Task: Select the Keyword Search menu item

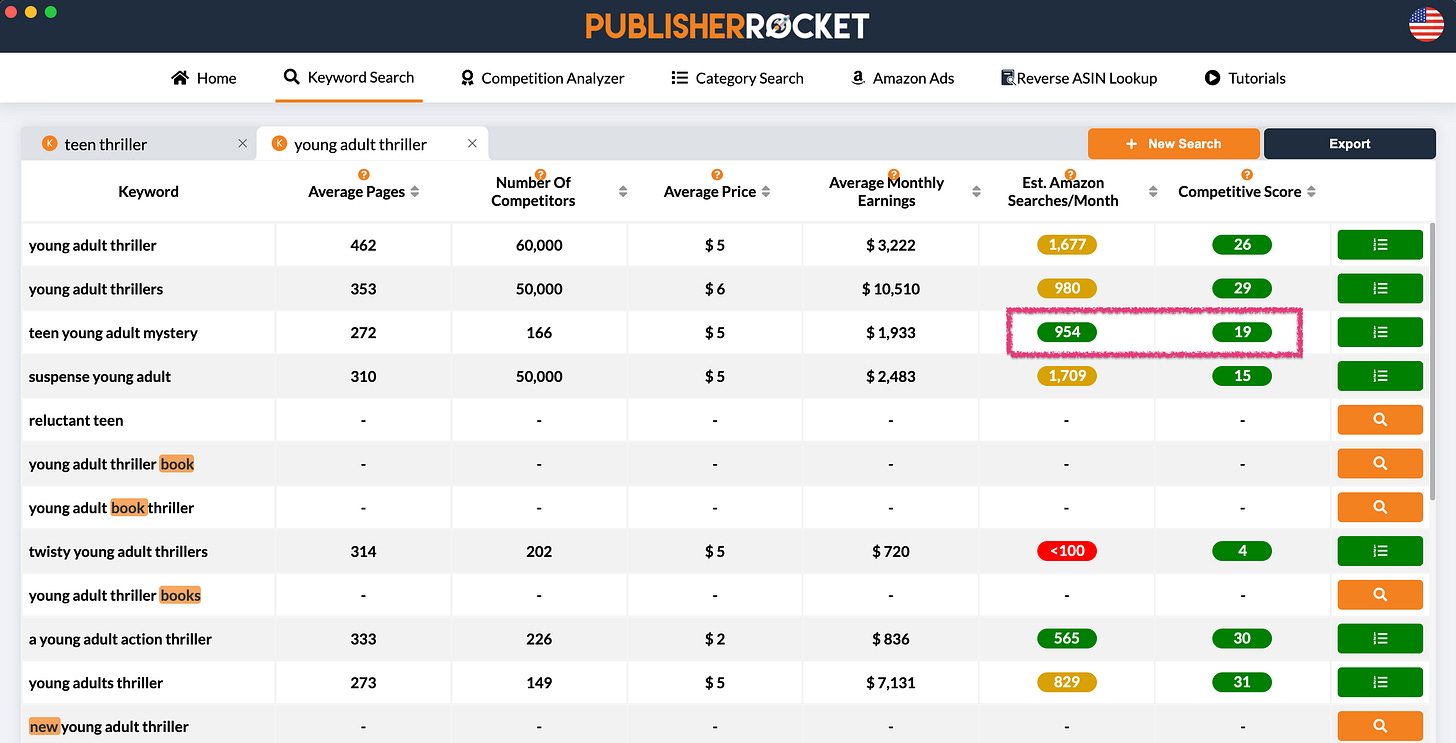Action: tap(349, 77)
